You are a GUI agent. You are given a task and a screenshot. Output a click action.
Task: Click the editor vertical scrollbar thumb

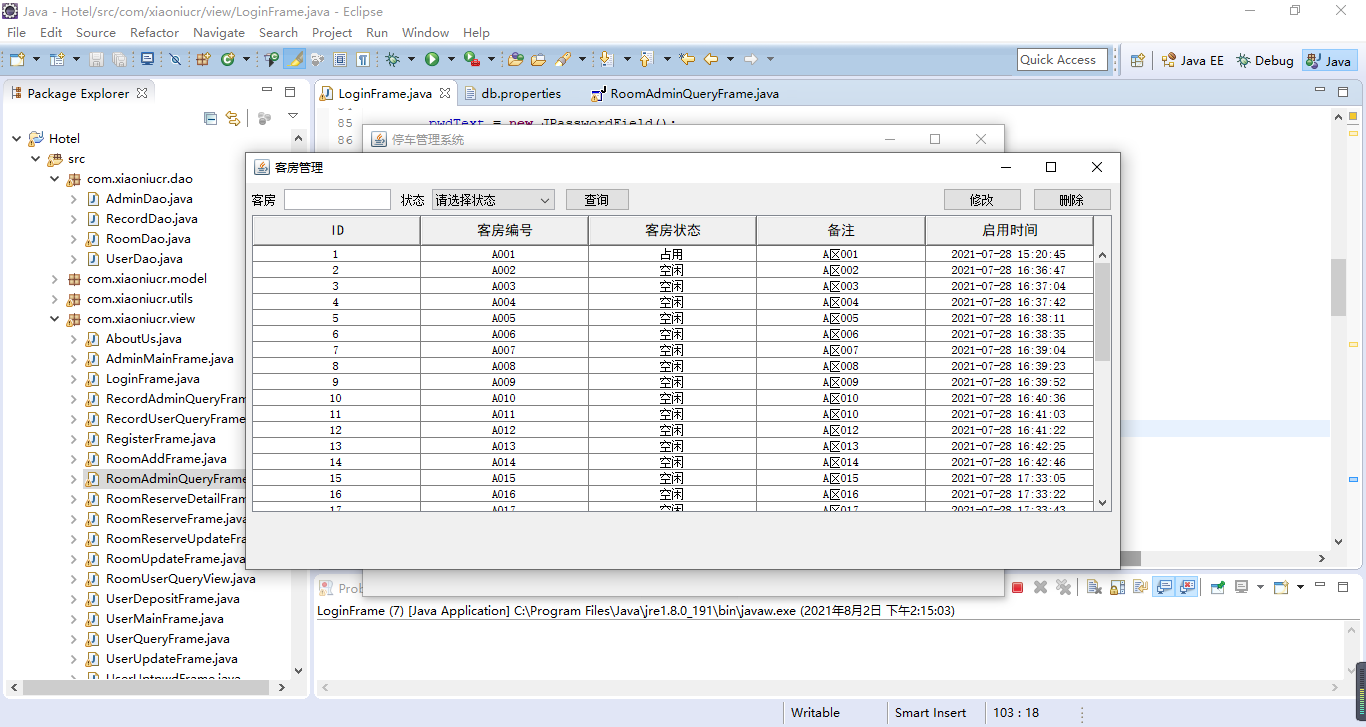(1338, 287)
